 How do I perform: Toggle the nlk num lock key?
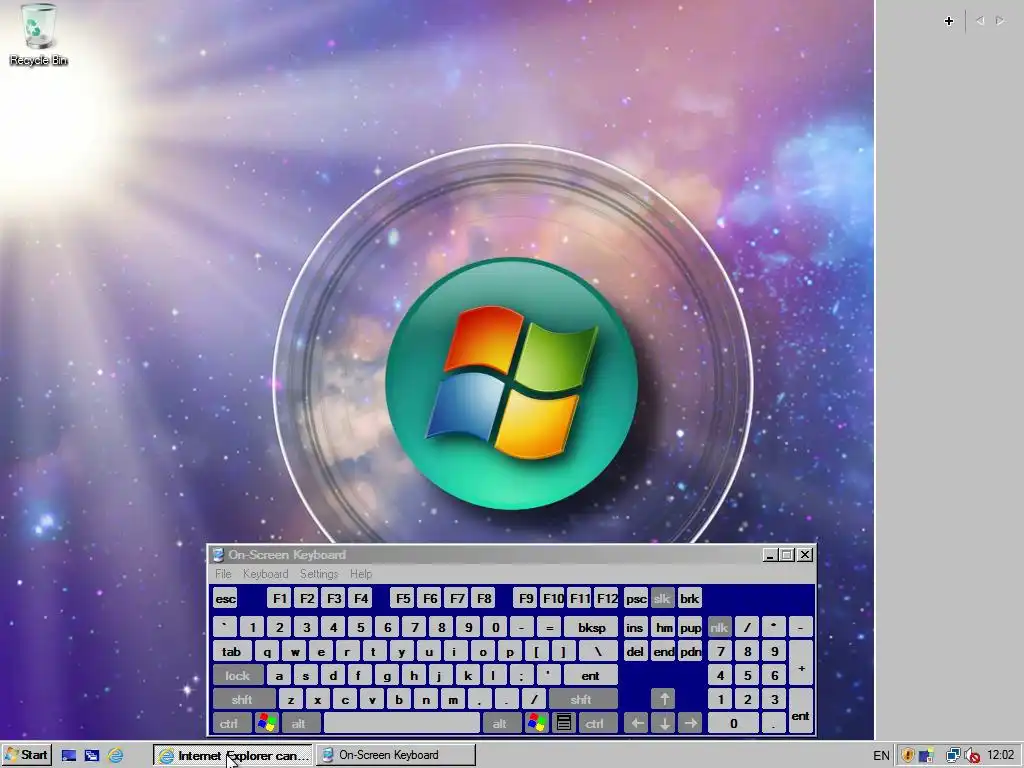pyautogui.click(x=720, y=628)
